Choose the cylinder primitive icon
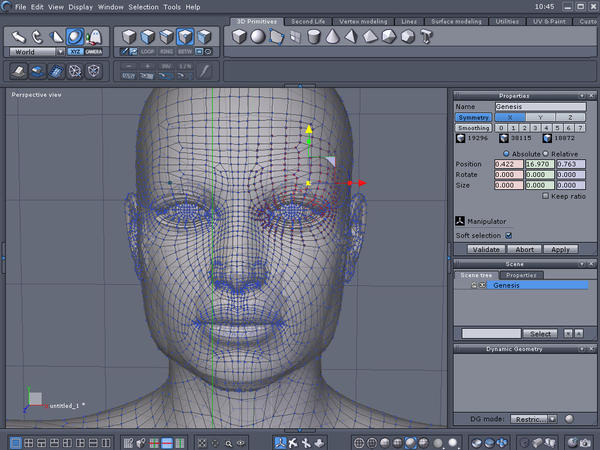Viewport: 600px width, 450px height. click(x=315, y=37)
